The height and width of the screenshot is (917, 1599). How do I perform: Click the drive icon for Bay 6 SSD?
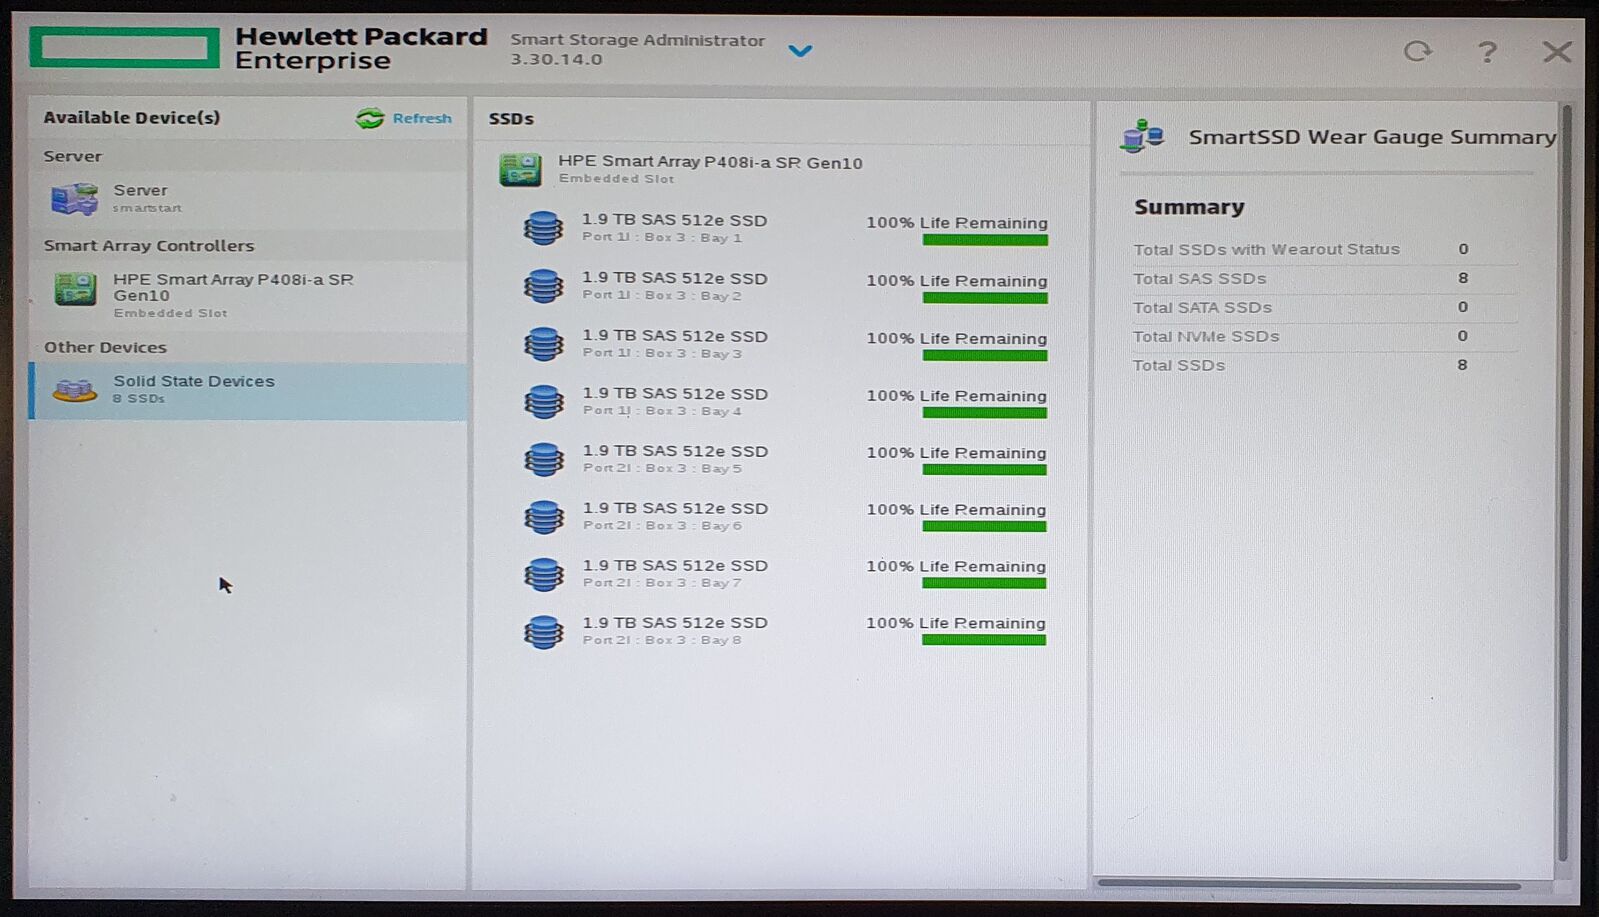click(x=543, y=516)
